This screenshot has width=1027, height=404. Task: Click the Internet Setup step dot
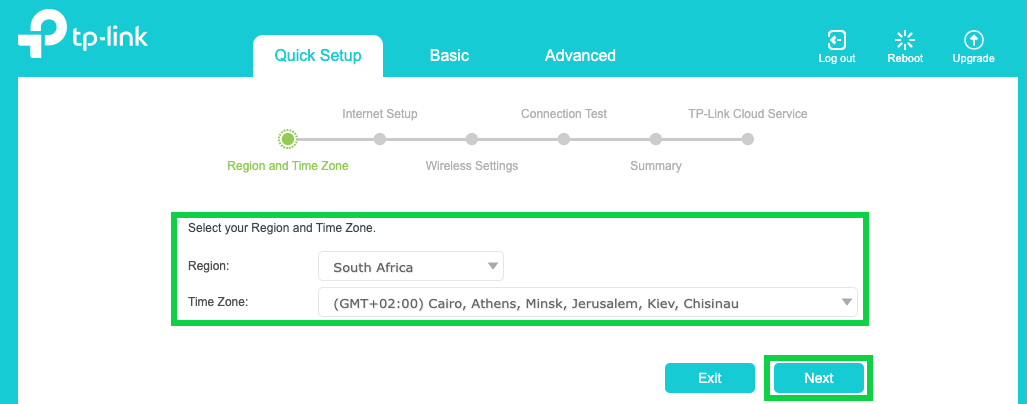tap(380, 139)
